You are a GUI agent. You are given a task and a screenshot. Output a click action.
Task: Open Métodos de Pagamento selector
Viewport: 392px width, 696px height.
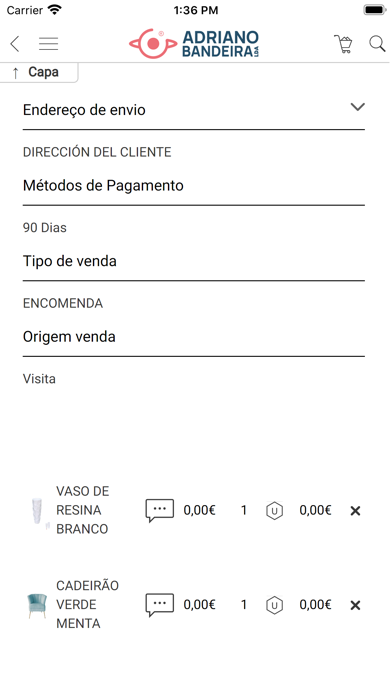coord(194,186)
